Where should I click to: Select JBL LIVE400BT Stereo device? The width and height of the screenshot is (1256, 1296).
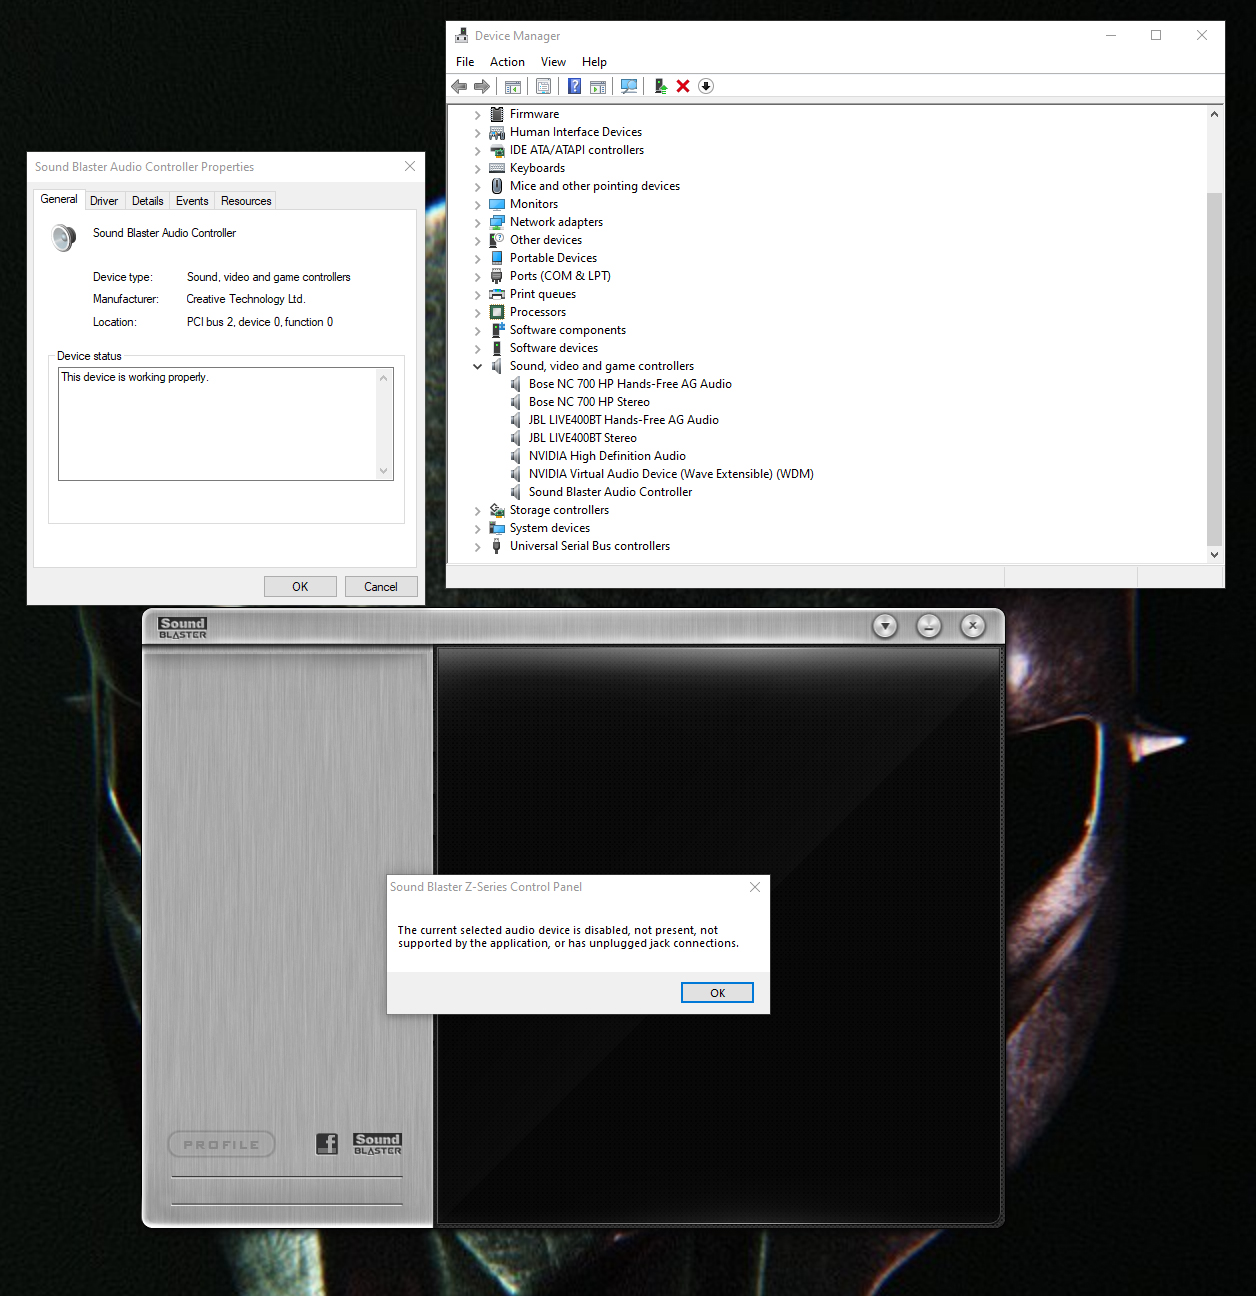pyautogui.click(x=582, y=438)
